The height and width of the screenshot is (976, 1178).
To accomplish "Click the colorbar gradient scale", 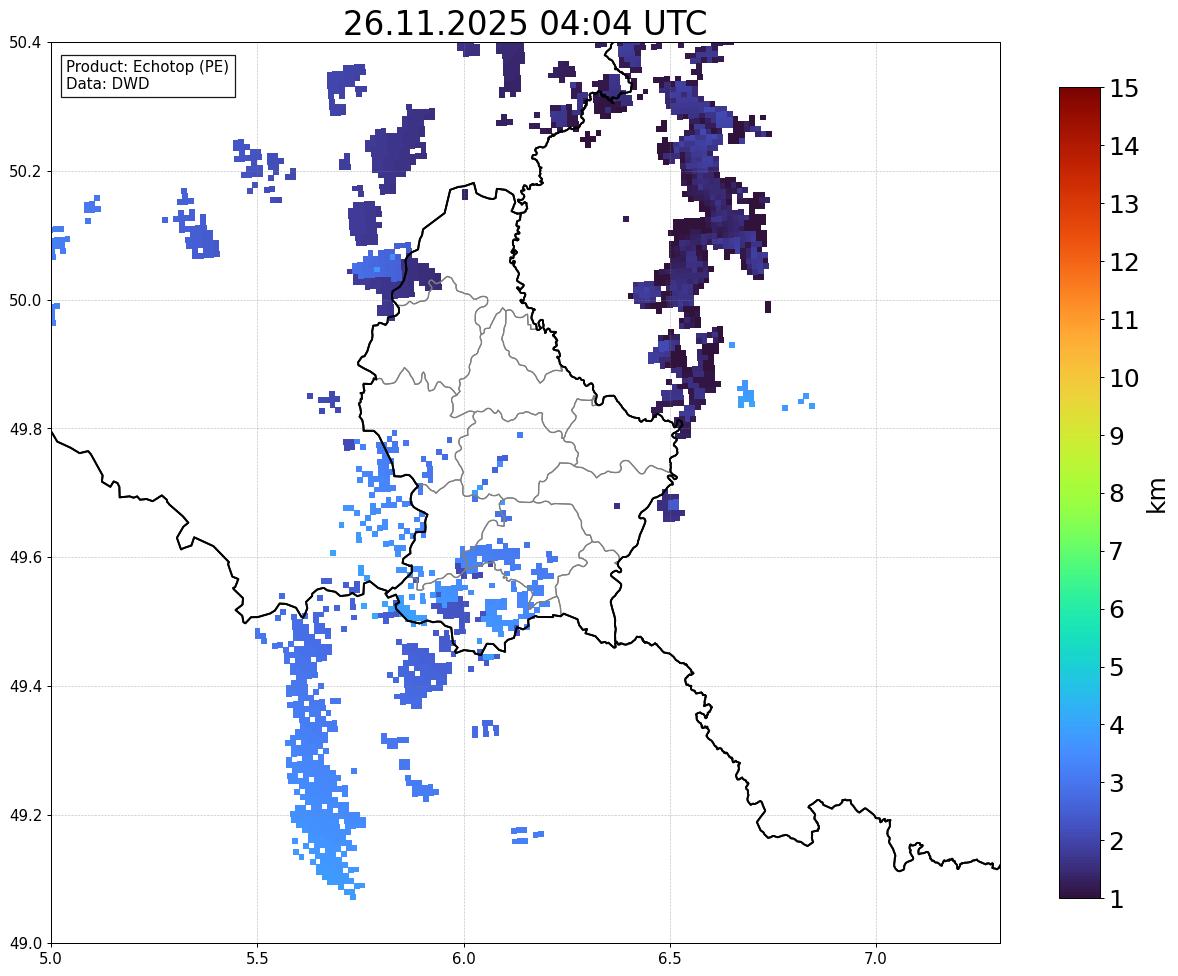I will pyautogui.click(x=1080, y=493).
